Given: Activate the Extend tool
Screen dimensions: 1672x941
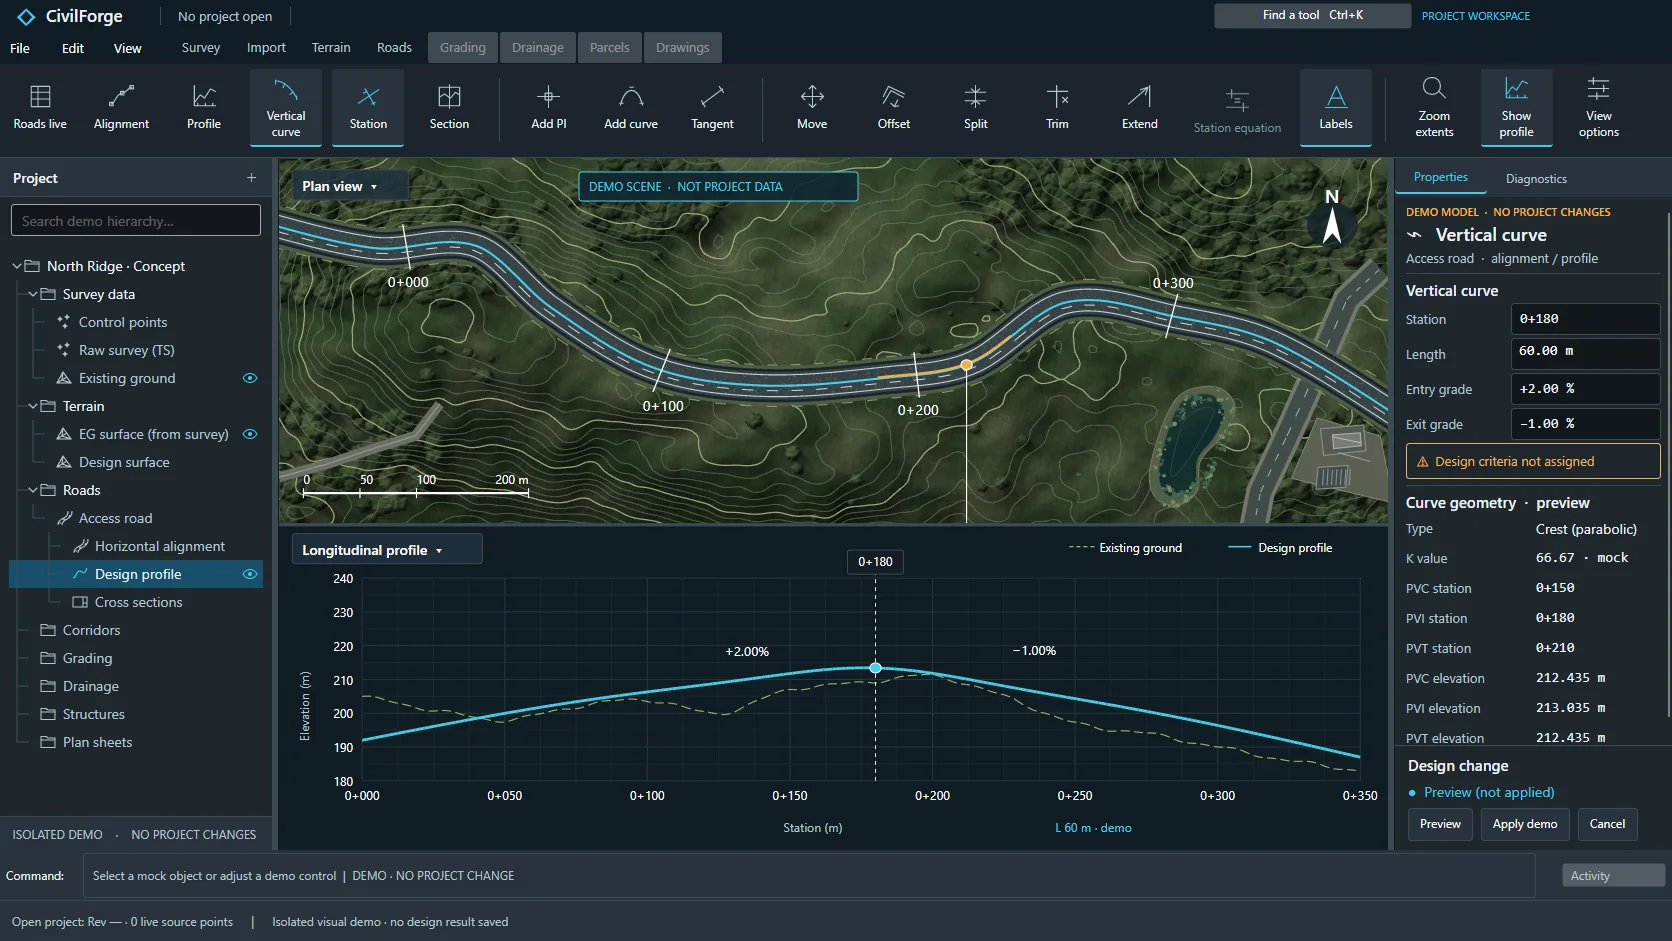Looking at the screenshot, I should [1139, 108].
